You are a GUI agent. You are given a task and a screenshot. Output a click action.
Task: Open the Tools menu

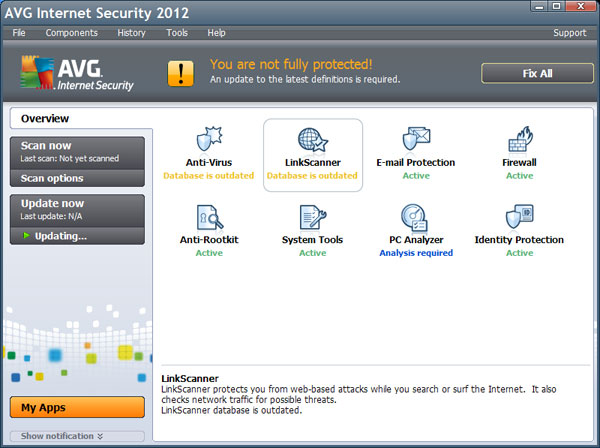point(177,33)
